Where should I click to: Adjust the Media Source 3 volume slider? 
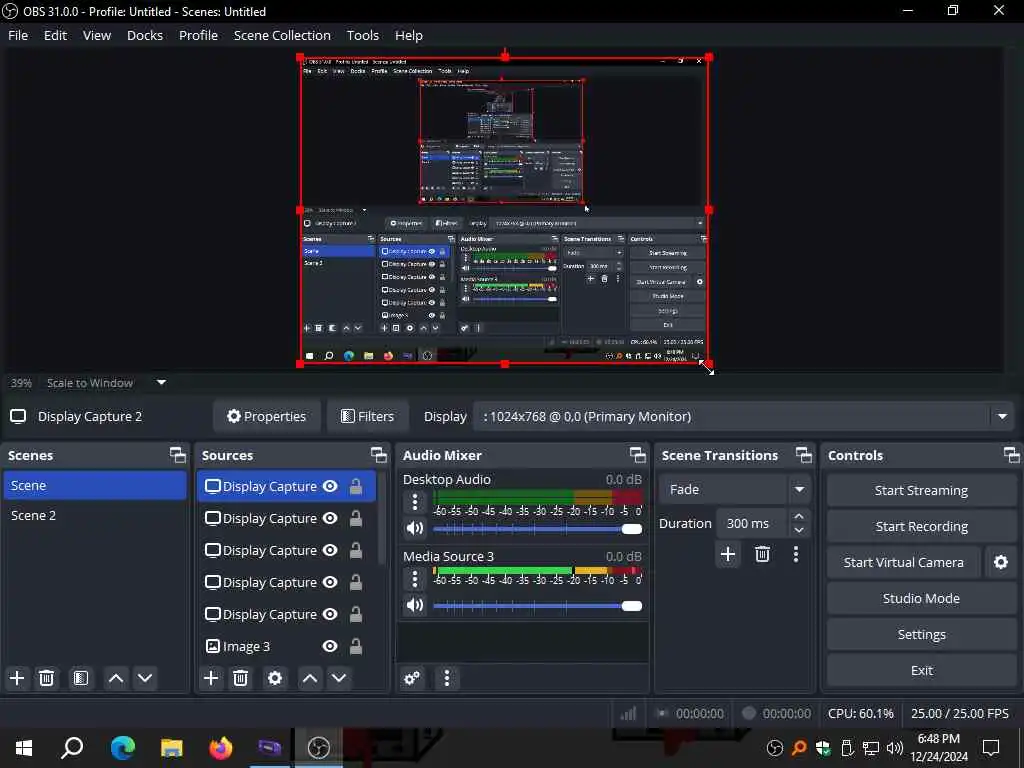pos(537,605)
